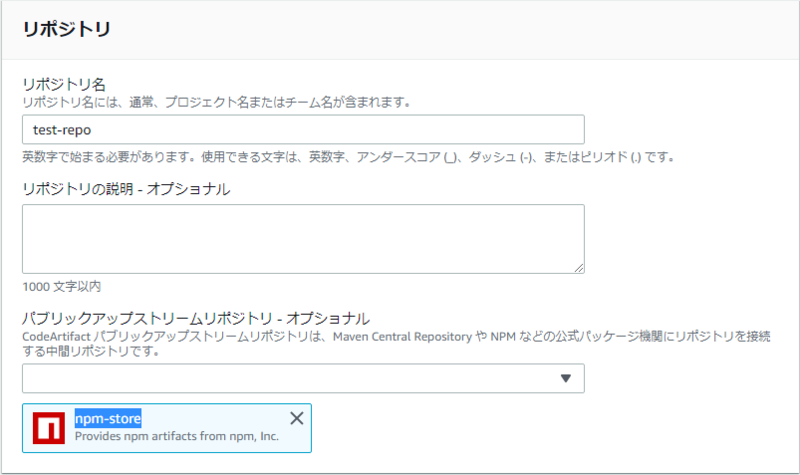Click the 1000 文字以内 hint text
This screenshot has width=800, height=475.
point(62,287)
